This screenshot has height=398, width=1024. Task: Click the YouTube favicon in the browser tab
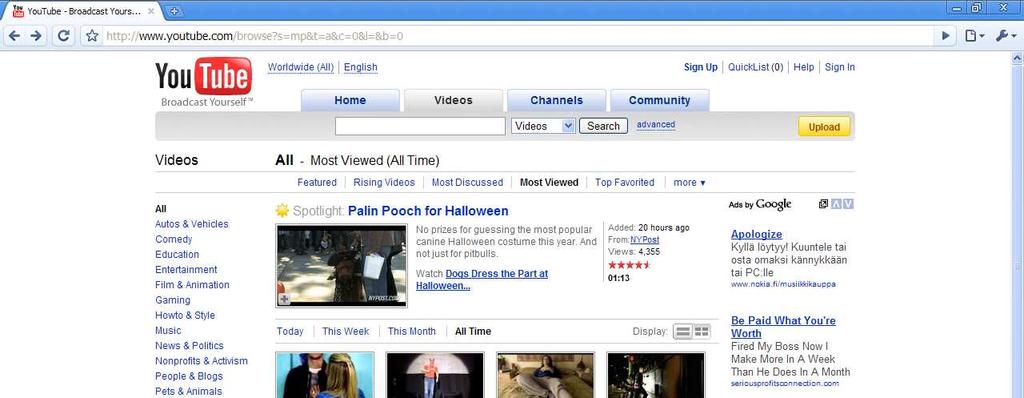tap(18, 11)
